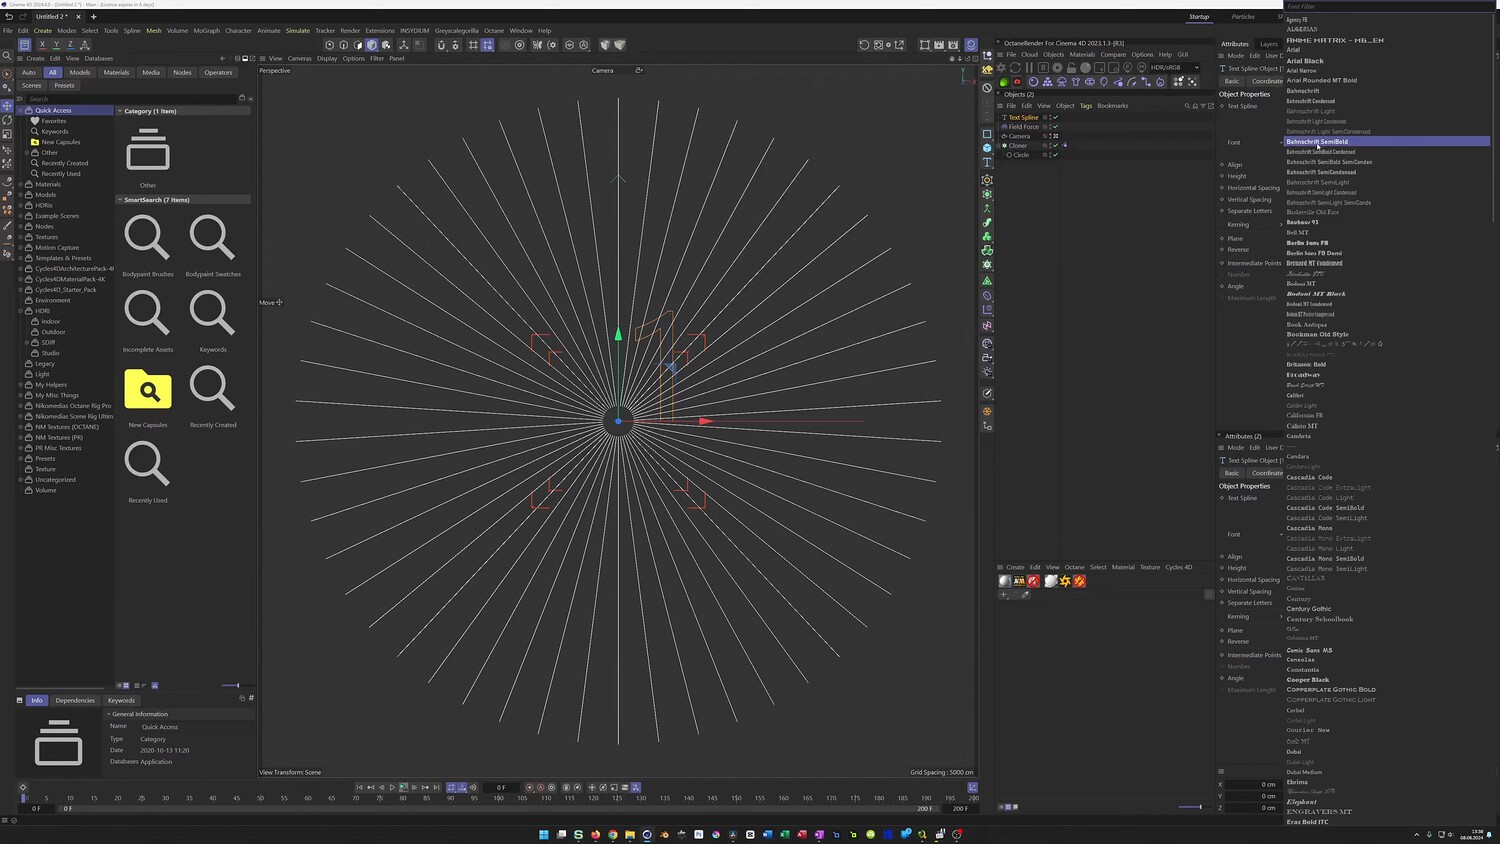Open a new project tab with plus icon

pyautogui.click(x=94, y=17)
